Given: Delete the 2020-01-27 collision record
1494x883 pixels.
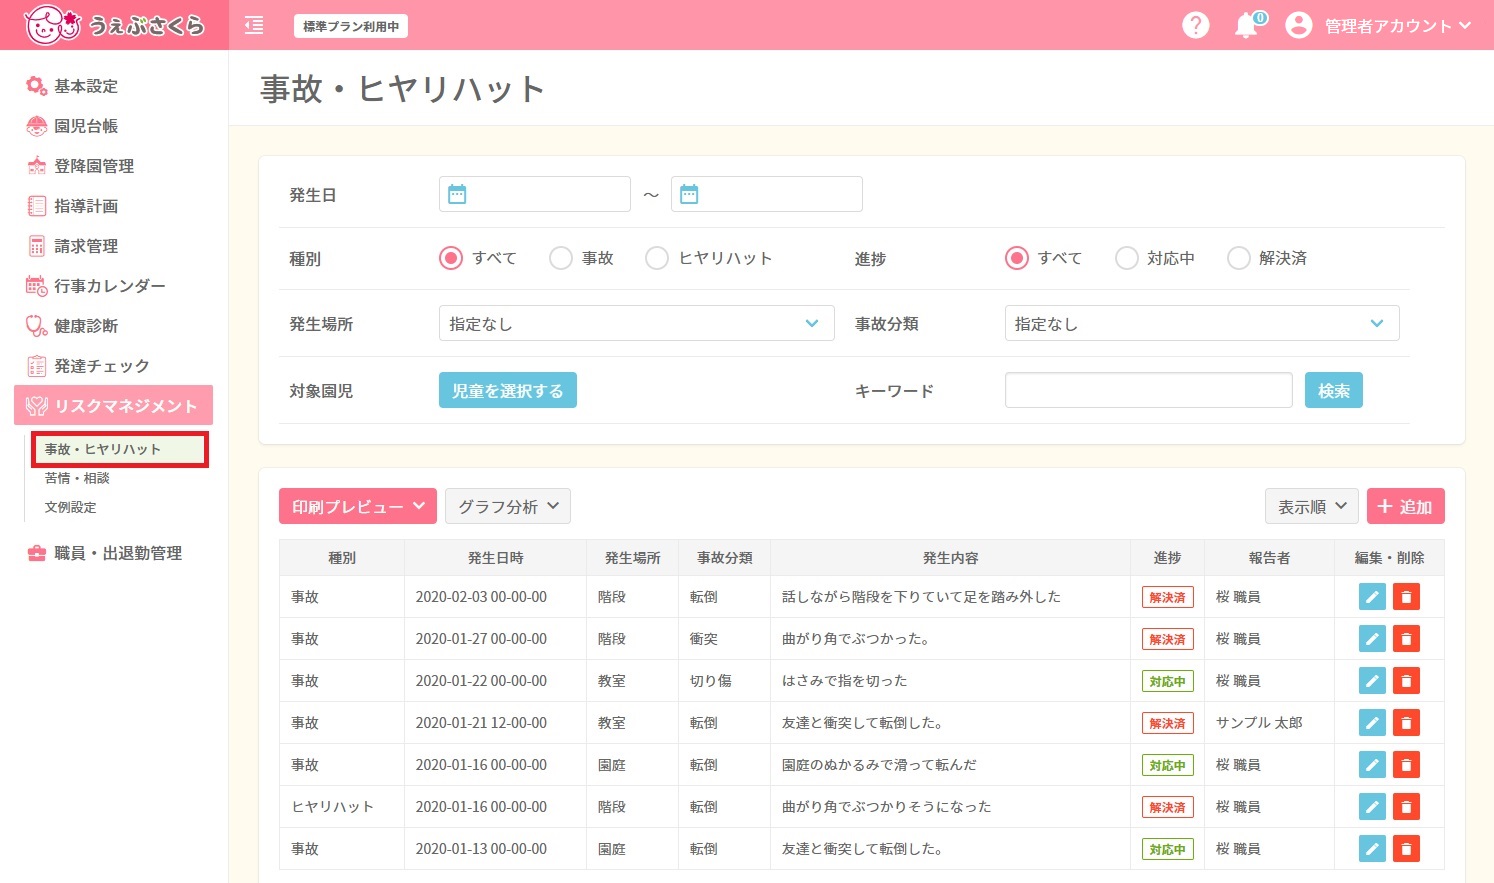Looking at the screenshot, I should point(1406,639).
